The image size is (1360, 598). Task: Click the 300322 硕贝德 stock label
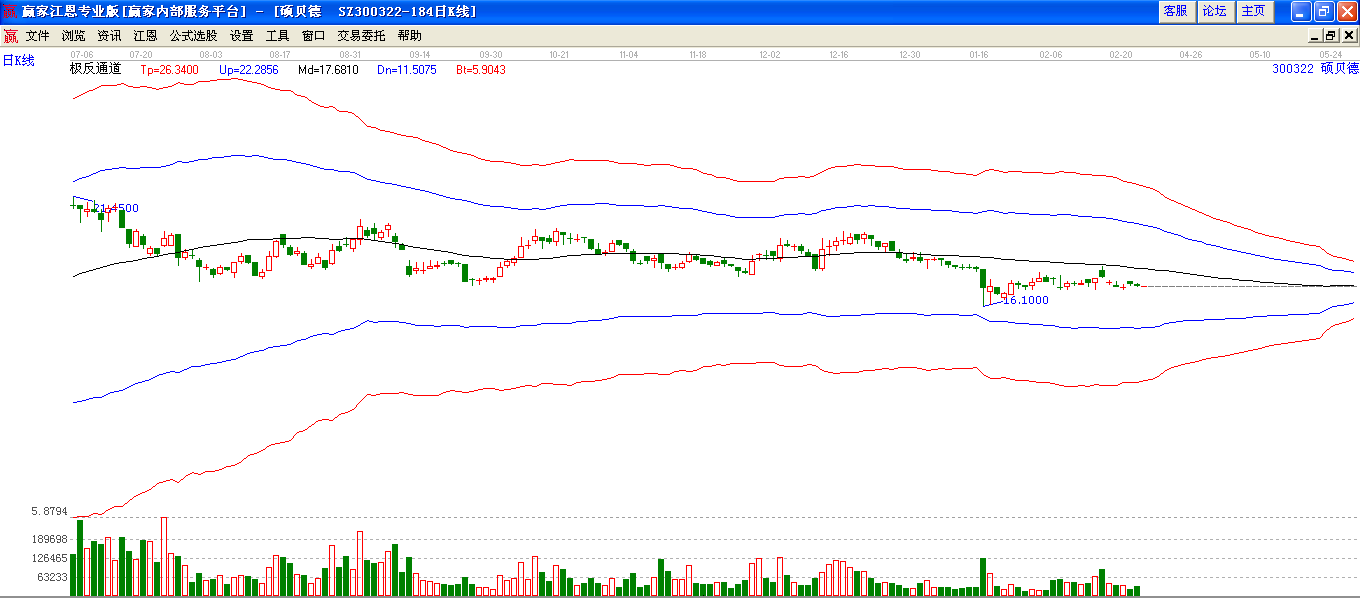click(1315, 69)
